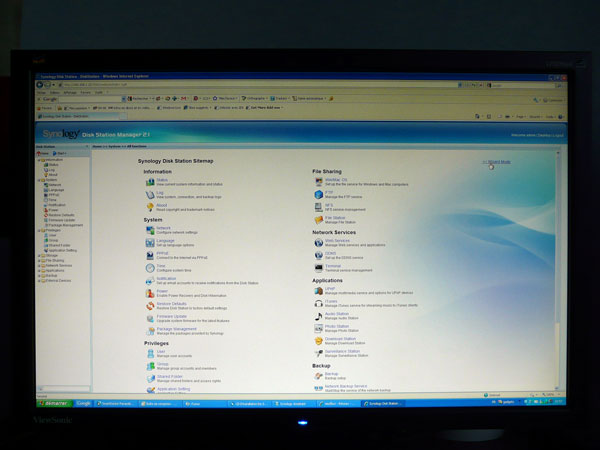The width and height of the screenshot is (600, 450).
Task: Open the Audio Station music note icon
Action: tap(319, 316)
